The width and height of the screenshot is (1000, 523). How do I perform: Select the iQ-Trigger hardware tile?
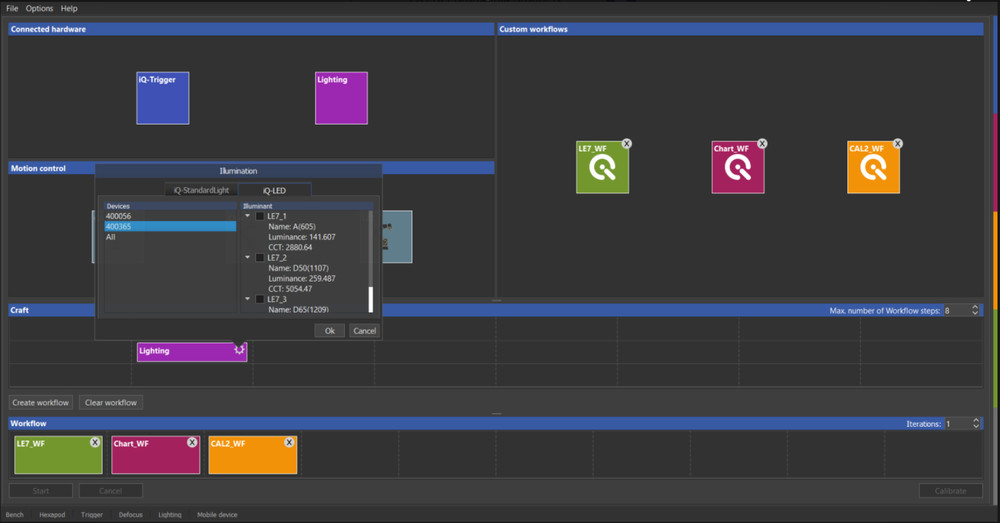pyautogui.click(x=163, y=98)
